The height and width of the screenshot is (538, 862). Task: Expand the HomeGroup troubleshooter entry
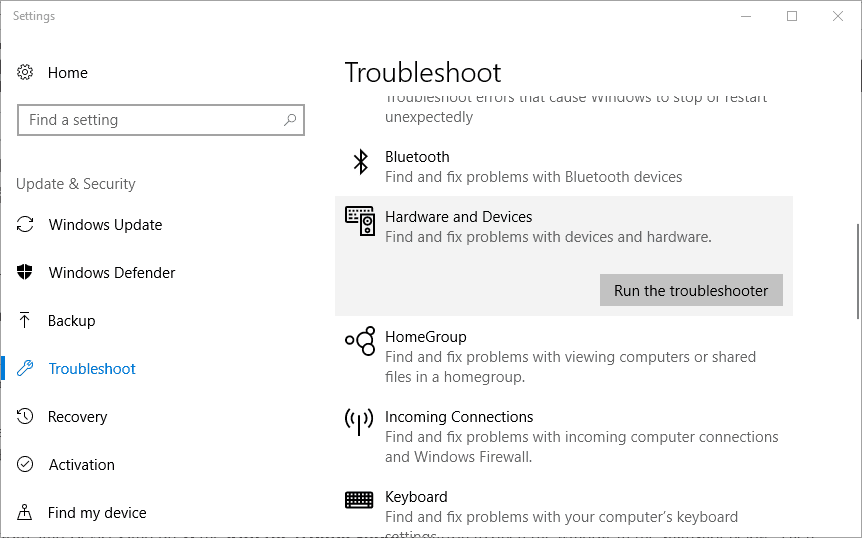563,356
